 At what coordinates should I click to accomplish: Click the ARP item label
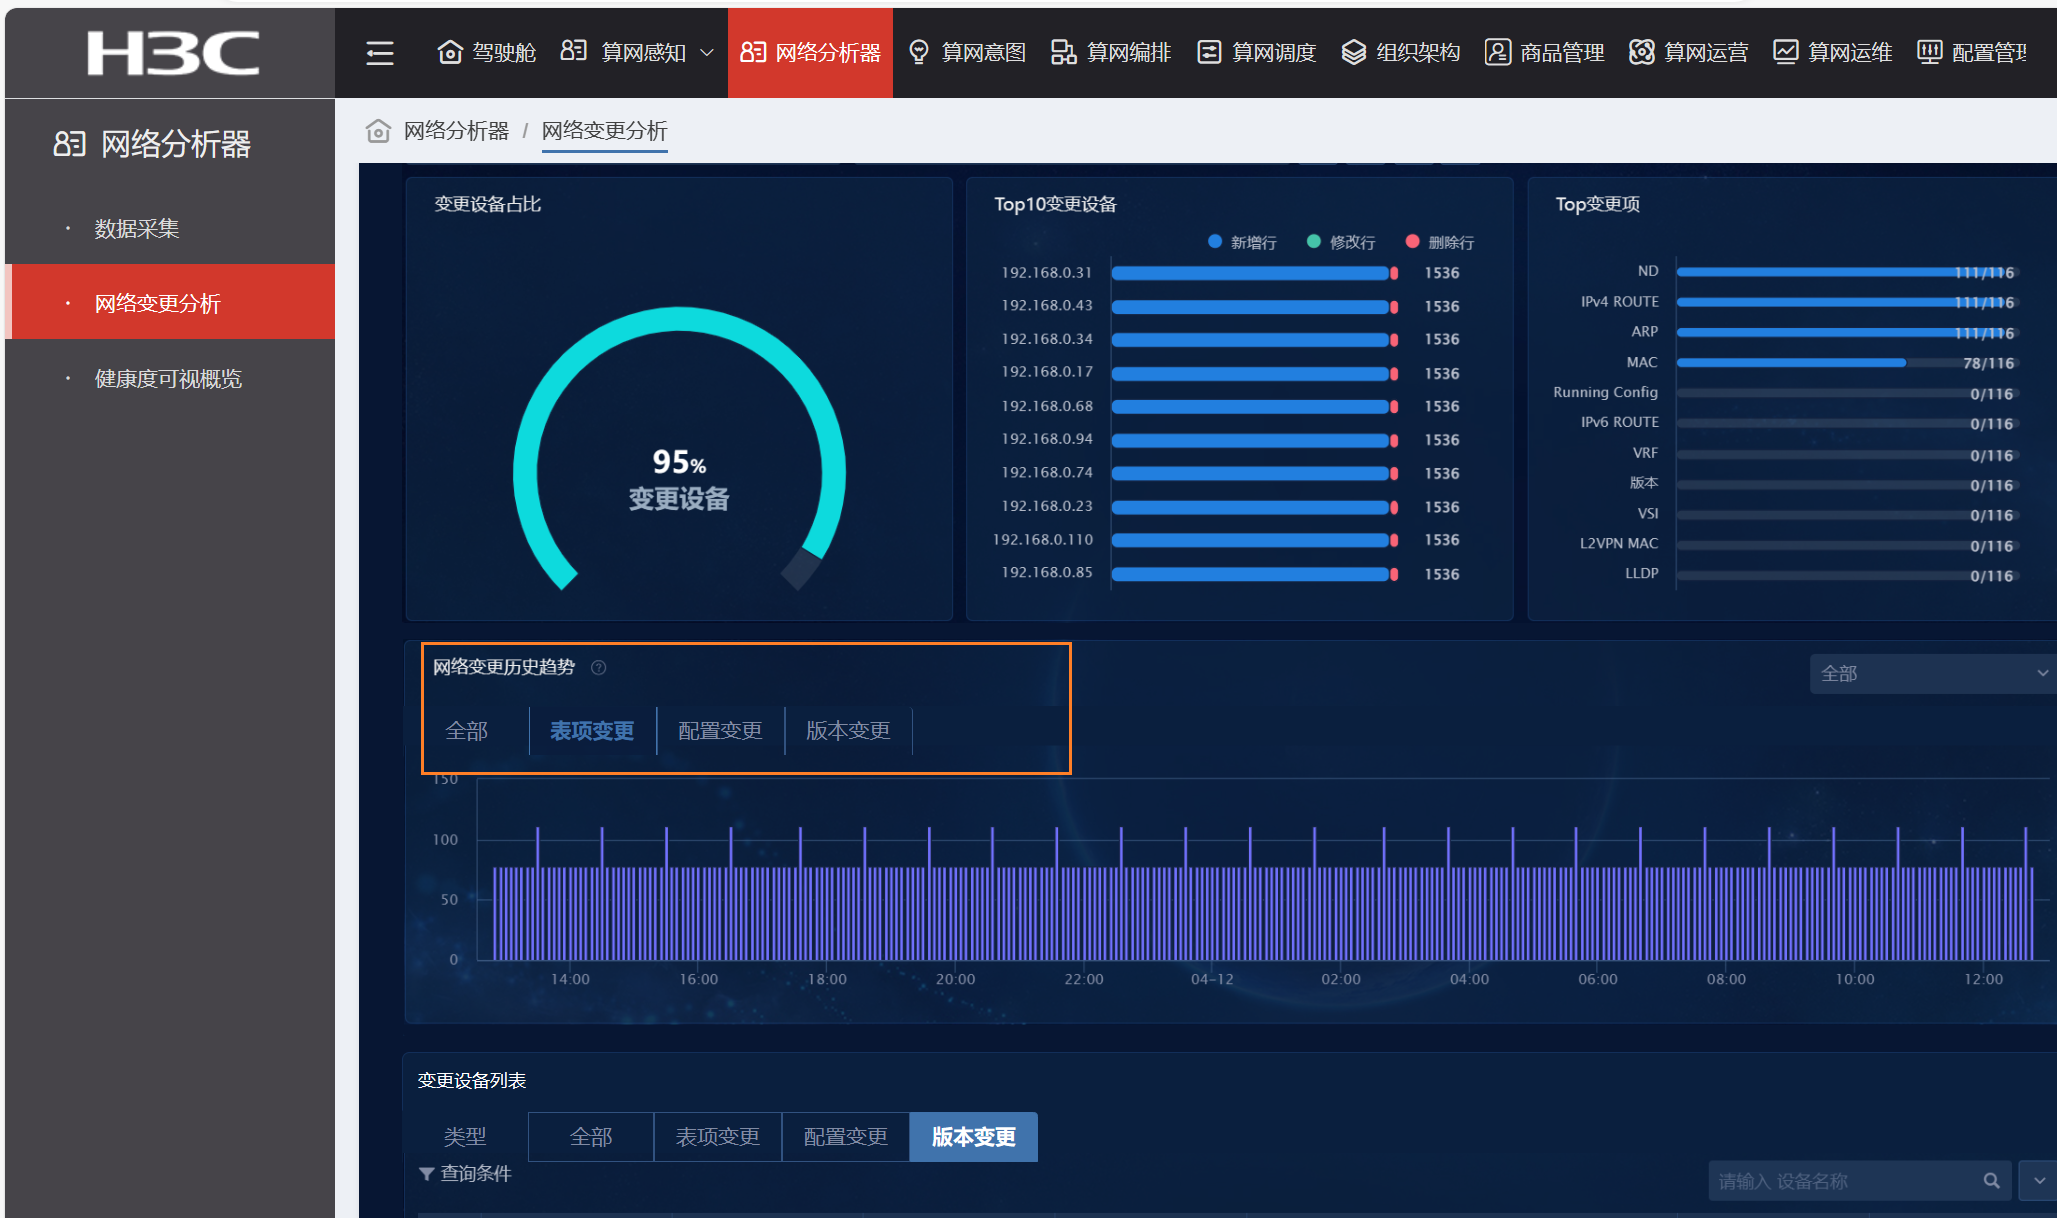[x=1645, y=332]
